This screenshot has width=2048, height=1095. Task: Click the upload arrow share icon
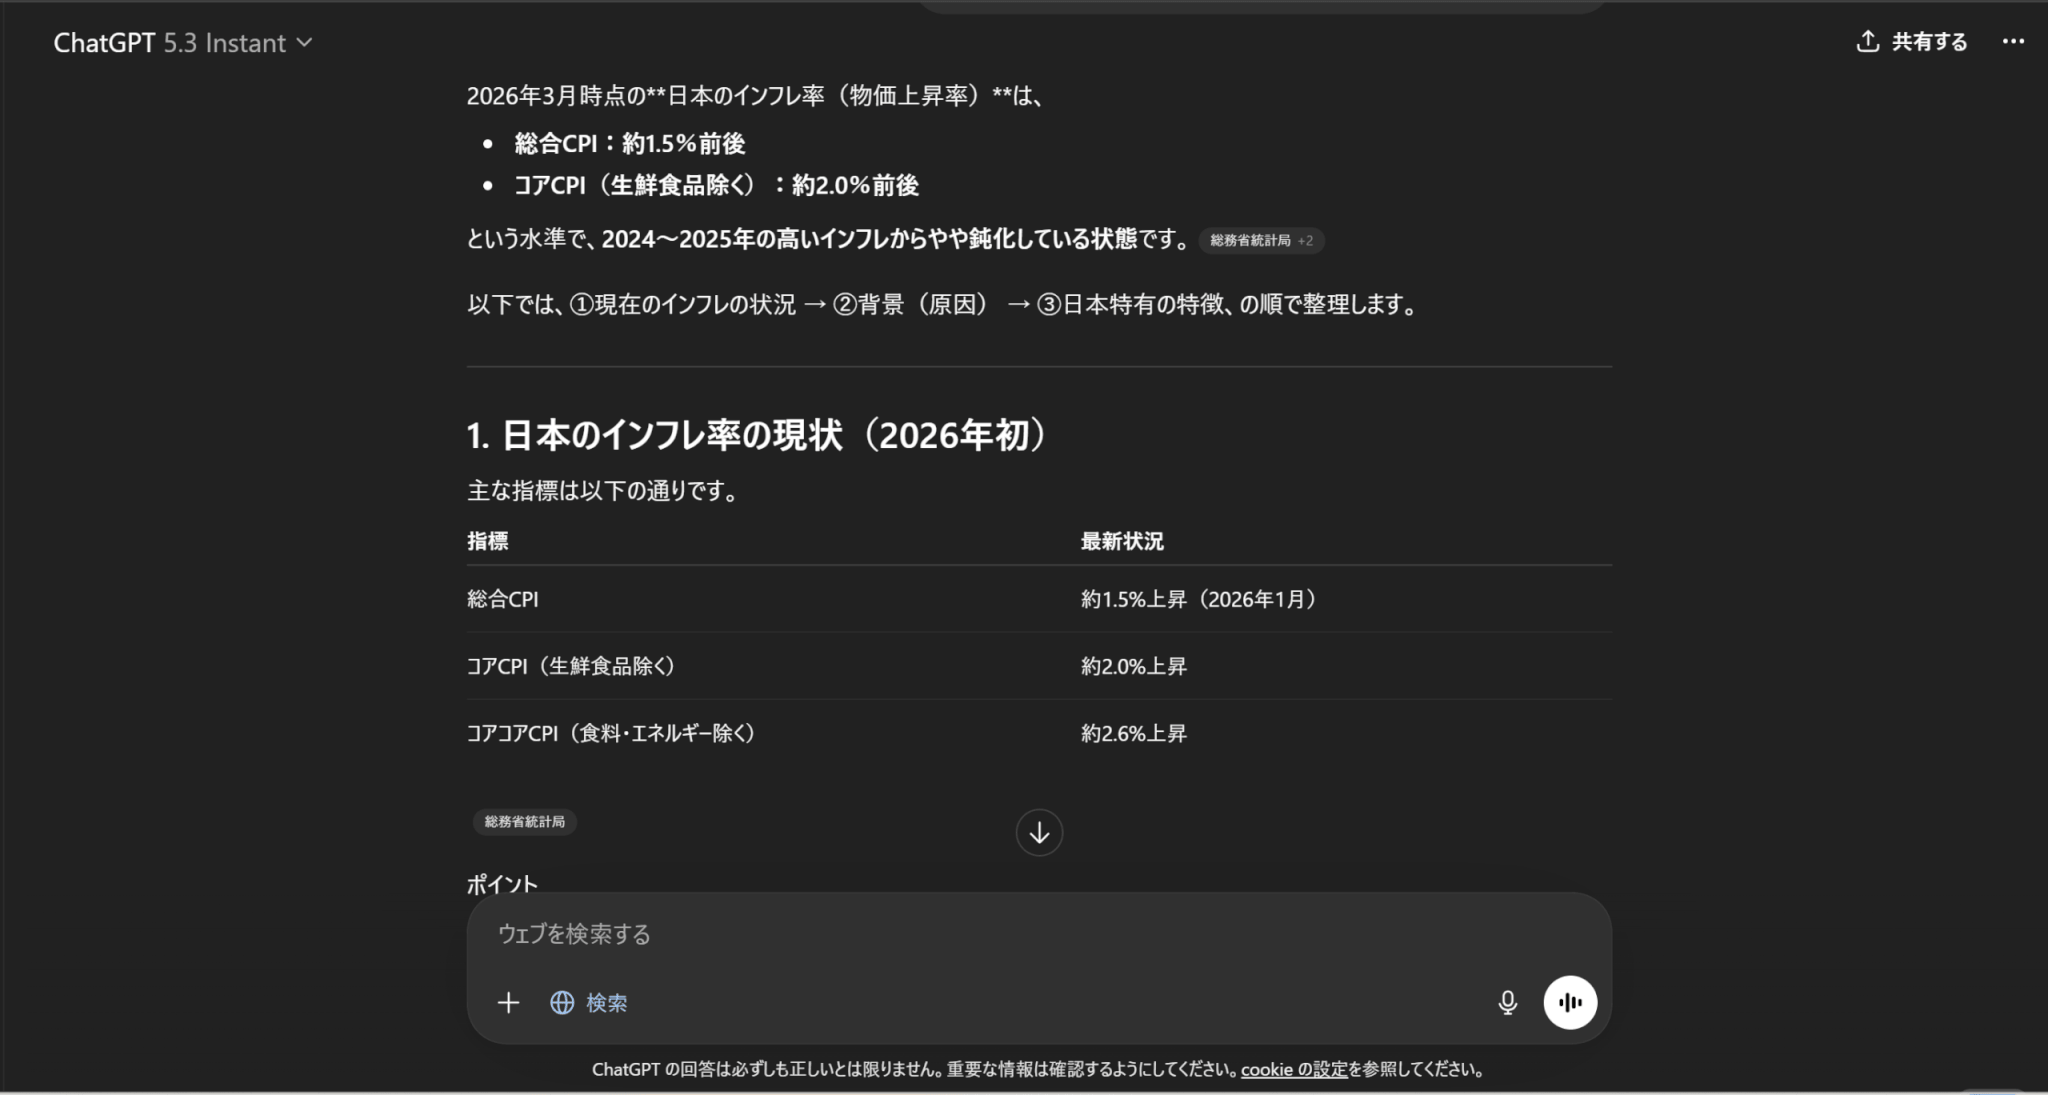(1867, 41)
